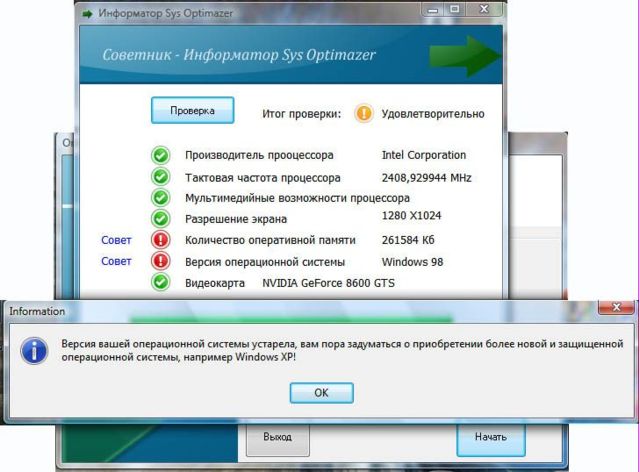Image resolution: width=640 pixels, height=472 pixels.
Task: Click the Начать button
Action: click(491, 438)
